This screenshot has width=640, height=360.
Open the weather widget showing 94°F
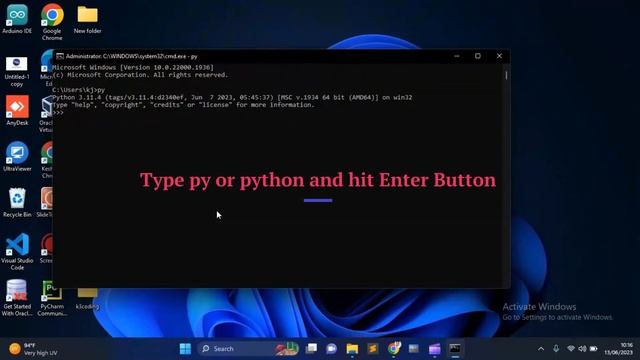click(33, 349)
